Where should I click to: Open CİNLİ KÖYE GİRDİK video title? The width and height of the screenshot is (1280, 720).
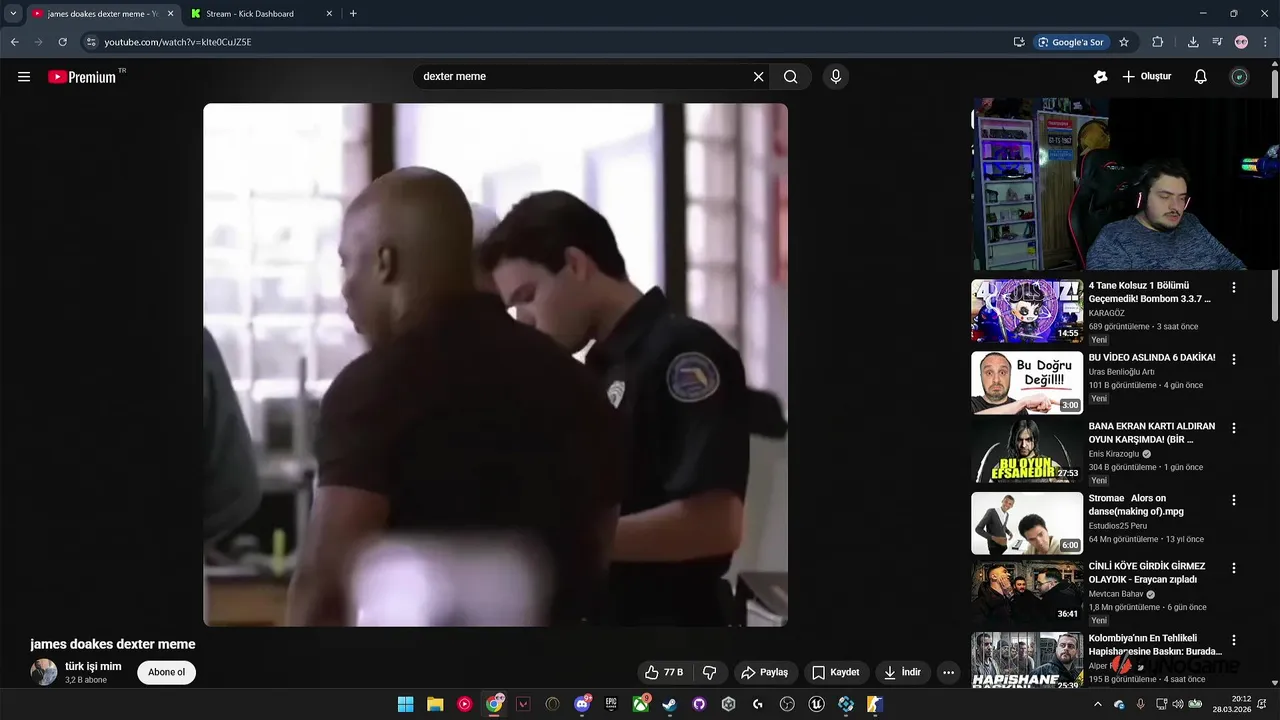(x=1147, y=573)
